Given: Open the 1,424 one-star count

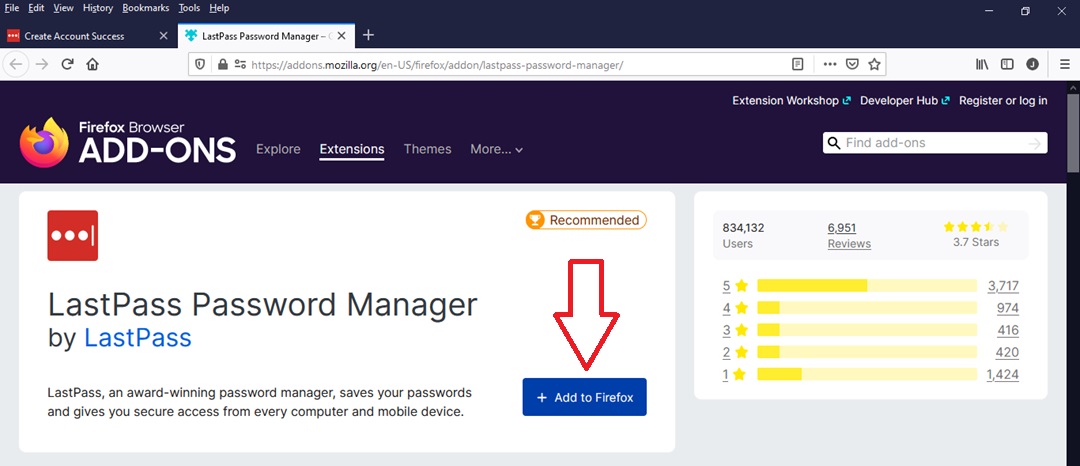Looking at the screenshot, I should point(1003,374).
